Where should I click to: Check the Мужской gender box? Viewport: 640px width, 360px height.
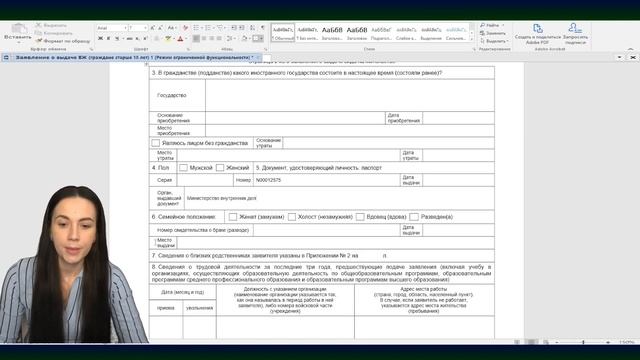[x=183, y=168]
